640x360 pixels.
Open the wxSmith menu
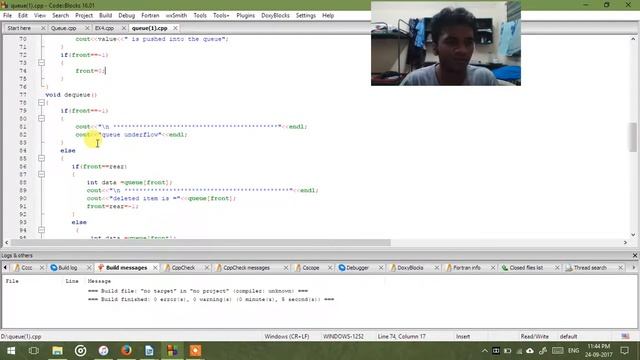176,16
